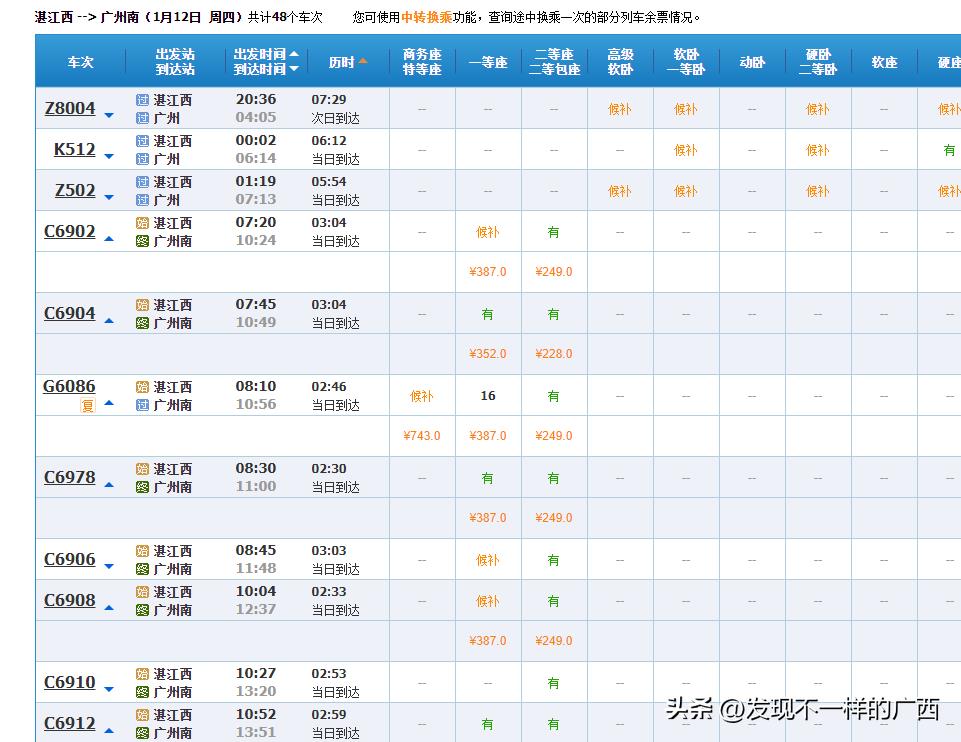Expand the arrow next to train C6910
This screenshot has height=742, width=961.
coord(109,690)
